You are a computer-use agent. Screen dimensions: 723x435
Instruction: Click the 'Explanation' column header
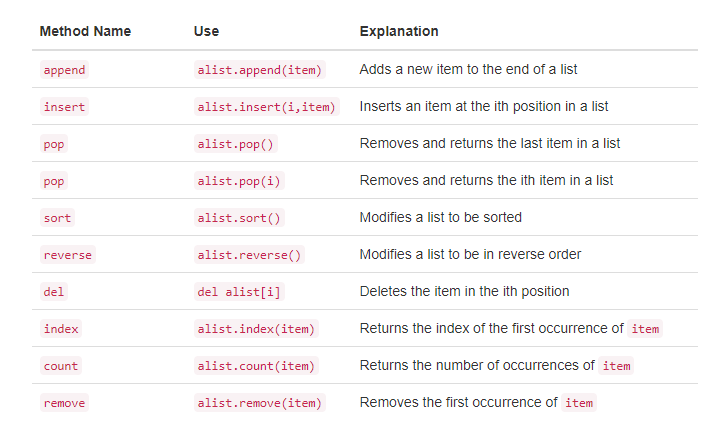399,32
